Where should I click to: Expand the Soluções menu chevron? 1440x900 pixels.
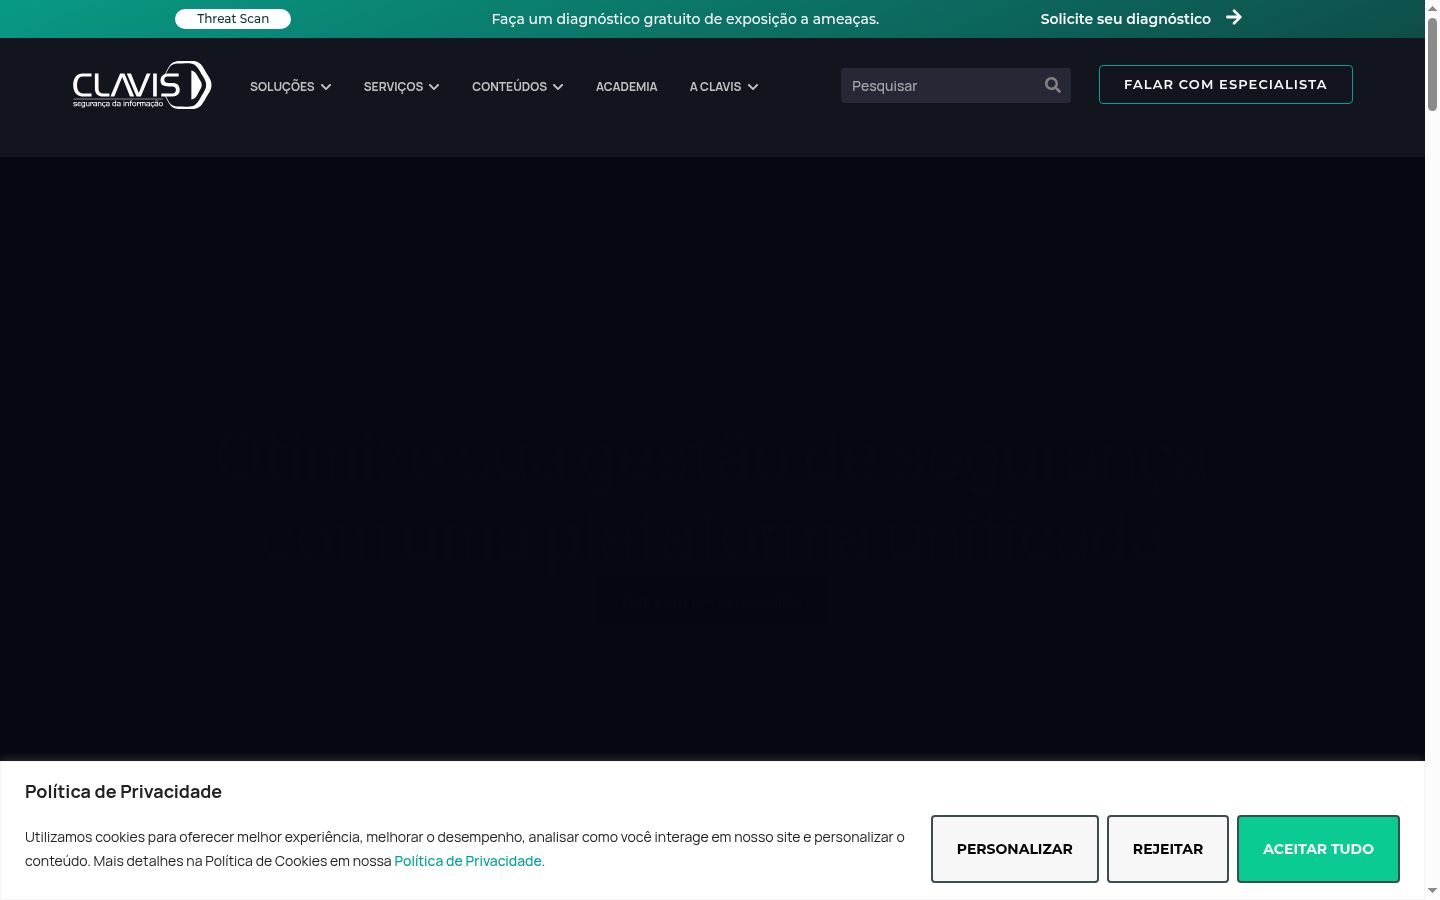click(326, 87)
